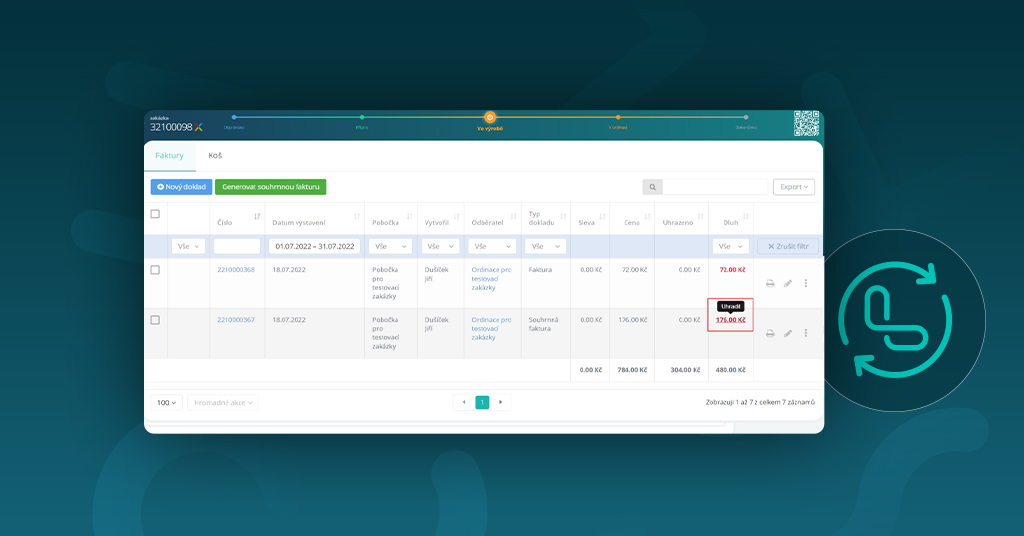Image resolution: width=1024 pixels, height=536 pixels.
Task: Click the second progress step dot
Action: [x=362, y=118]
